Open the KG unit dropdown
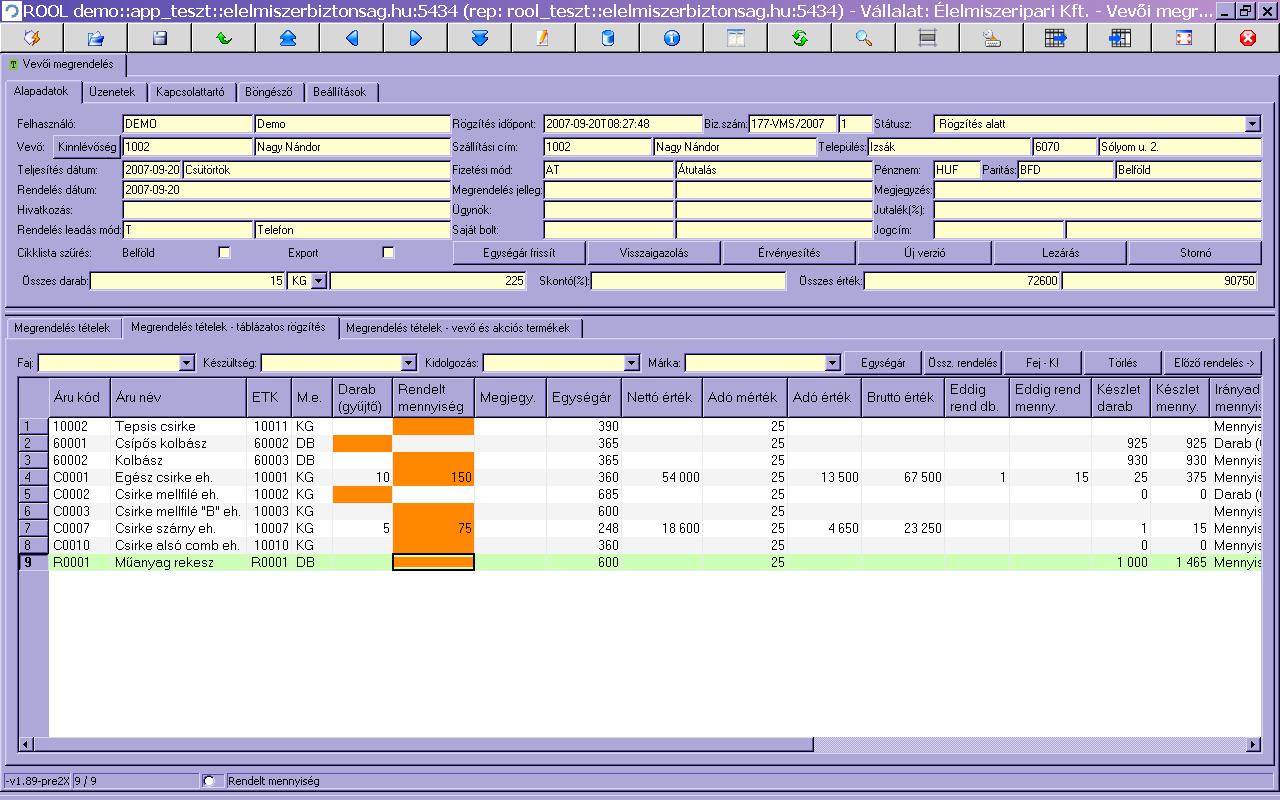Screen dimensions: 1280x800 pos(319,282)
